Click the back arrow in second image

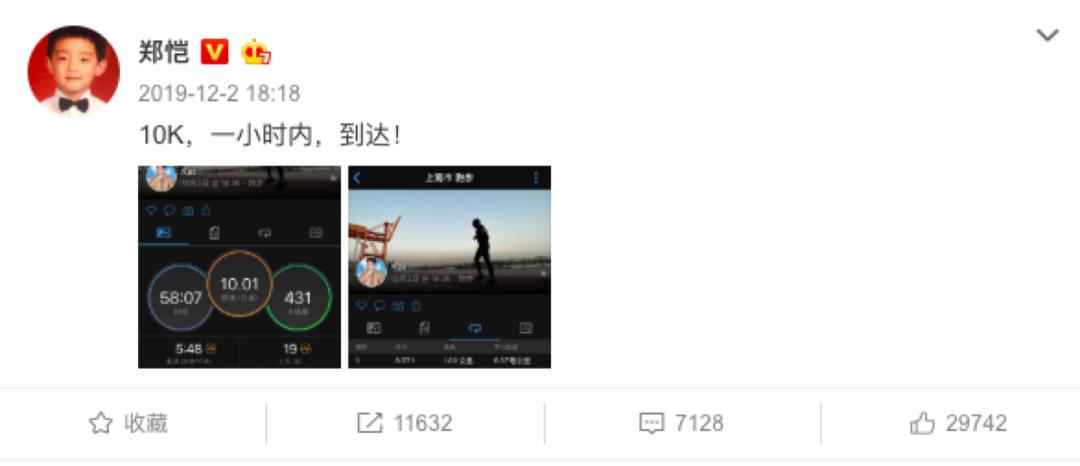(357, 178)
